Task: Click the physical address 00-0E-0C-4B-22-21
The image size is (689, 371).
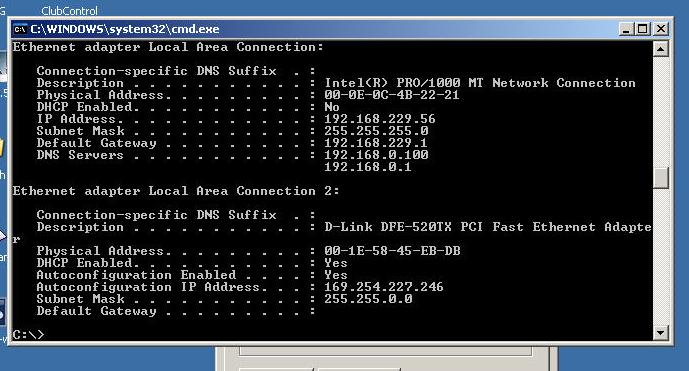Action: point(392,95)
